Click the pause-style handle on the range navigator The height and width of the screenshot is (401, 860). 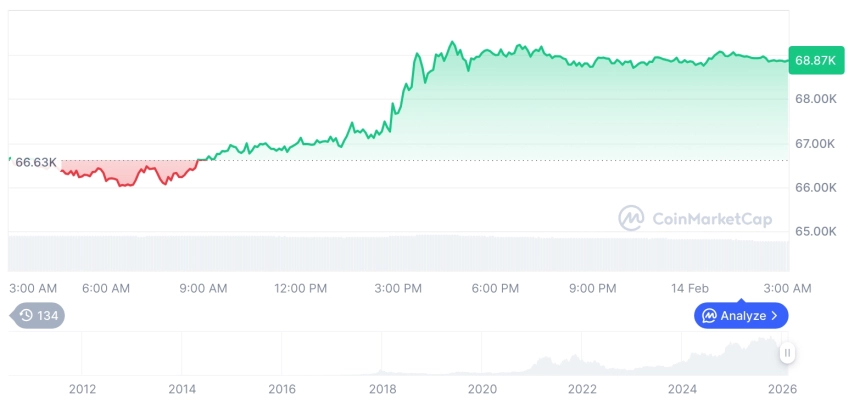tap(787, 353)
